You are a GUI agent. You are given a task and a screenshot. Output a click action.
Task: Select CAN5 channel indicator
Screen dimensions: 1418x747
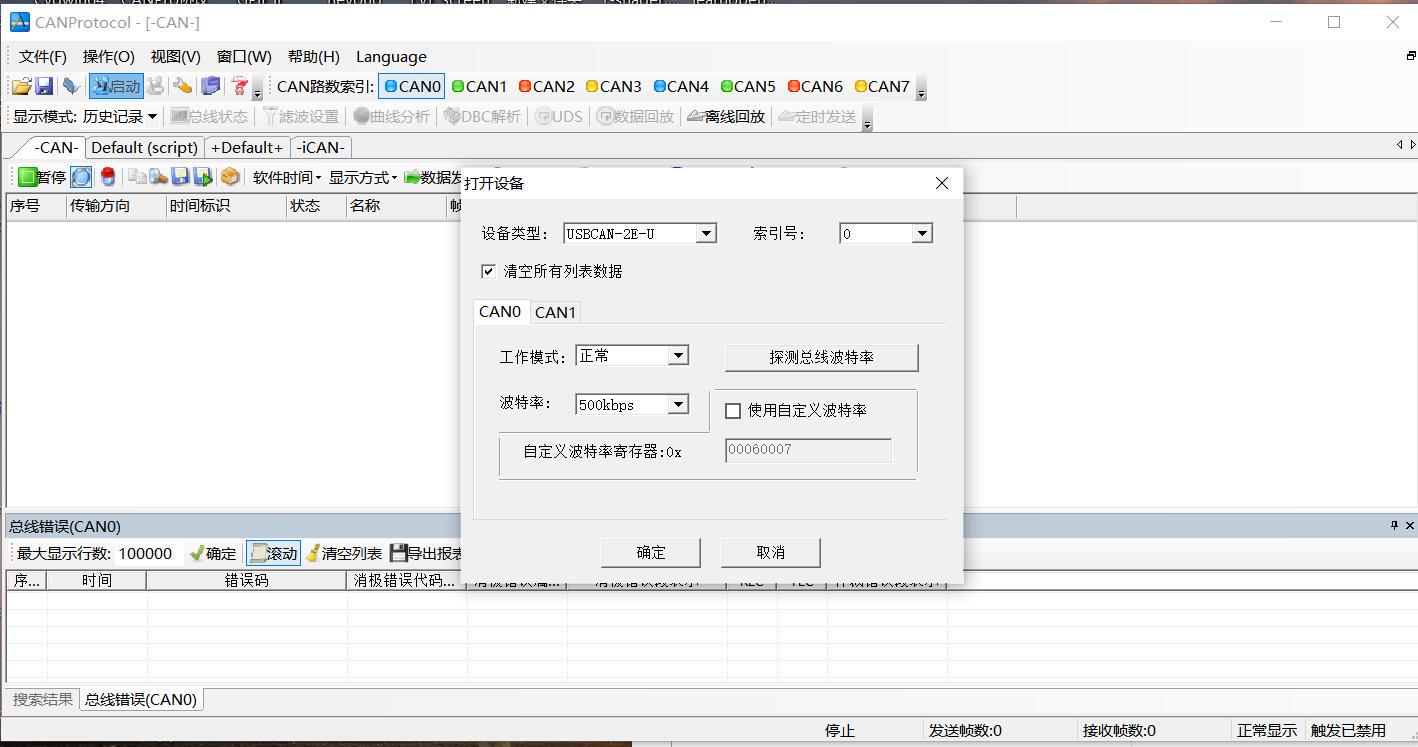(748, 87)
